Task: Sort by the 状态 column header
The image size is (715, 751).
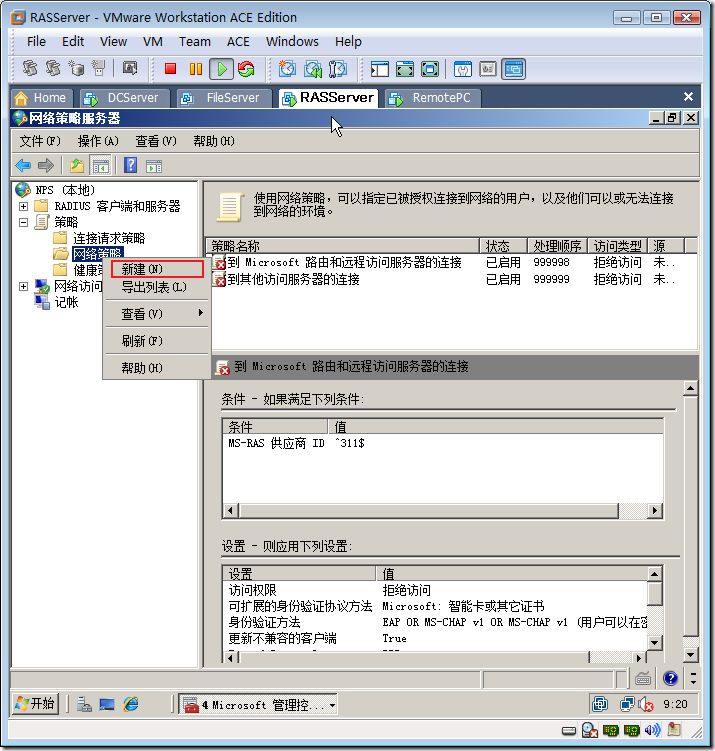Action: (503, 246)
